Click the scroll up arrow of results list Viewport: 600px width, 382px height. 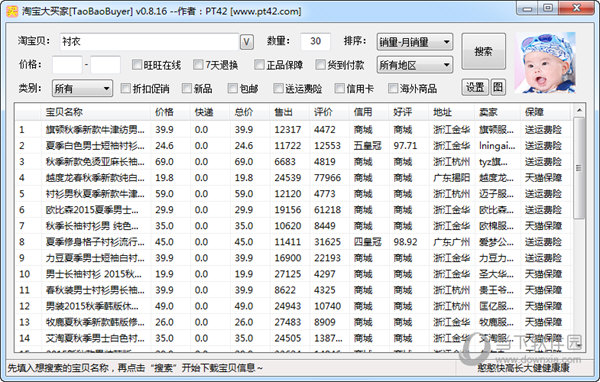click(579, 110)
